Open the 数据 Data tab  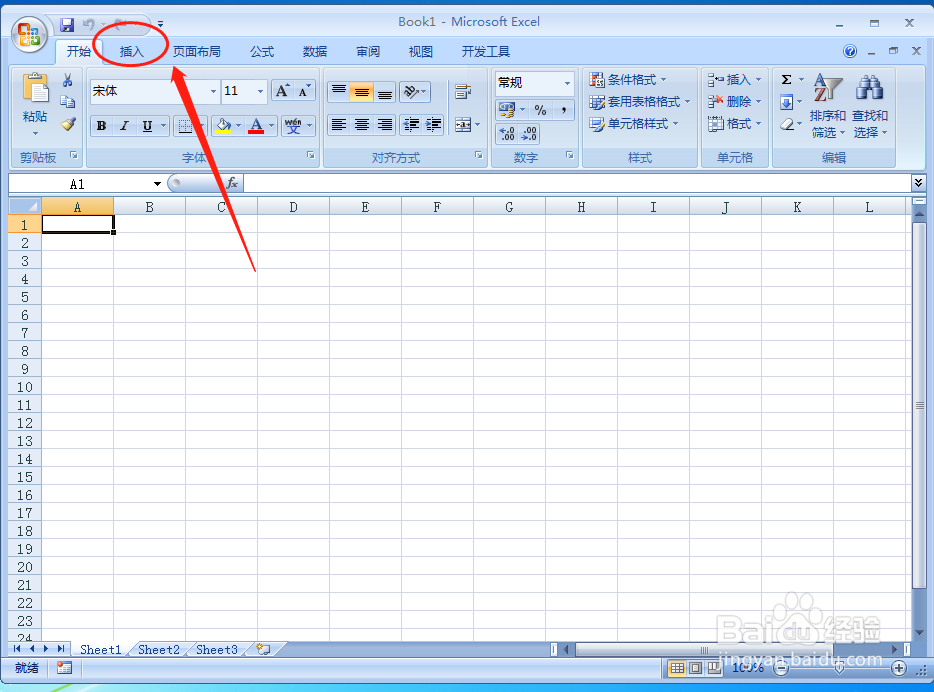315,52
